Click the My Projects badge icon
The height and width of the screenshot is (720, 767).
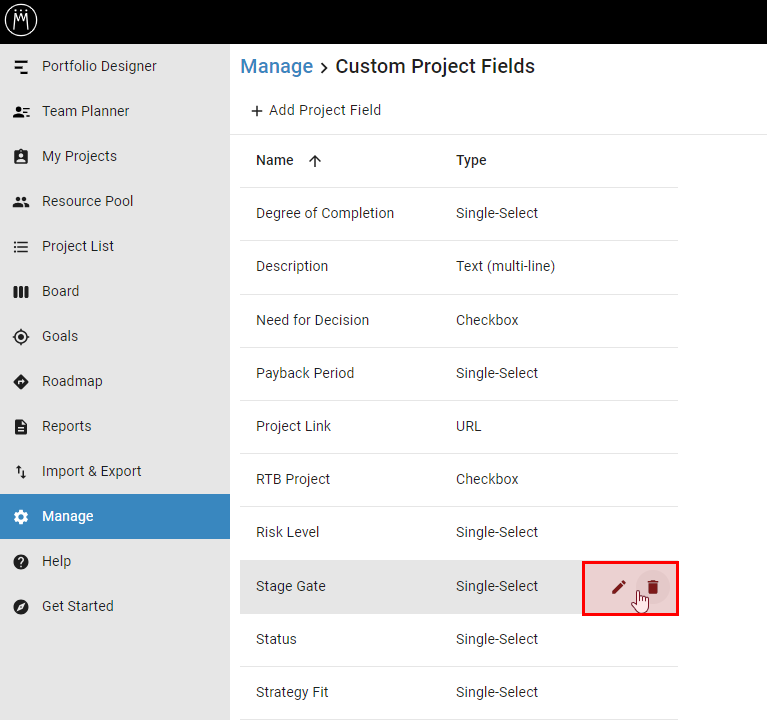[x=21, y=157]
